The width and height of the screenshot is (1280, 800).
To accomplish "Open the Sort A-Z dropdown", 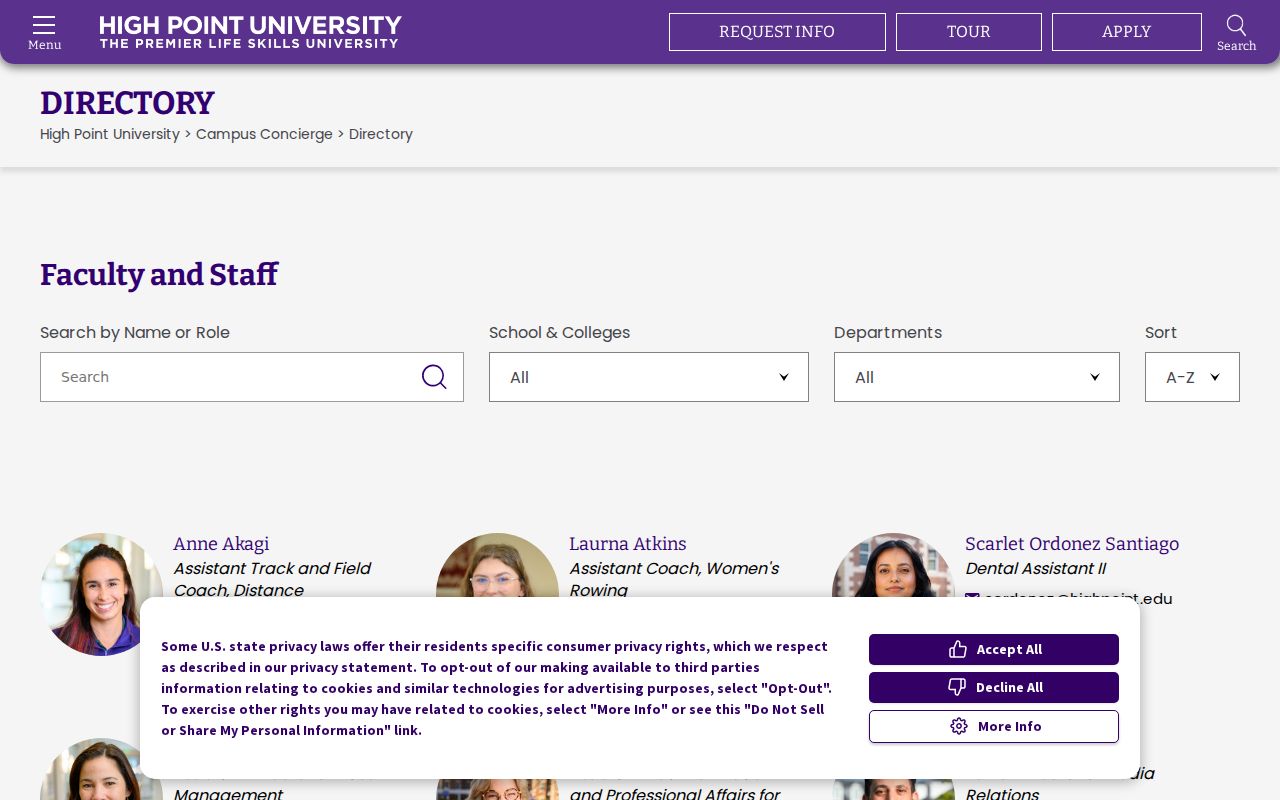I will coord(1192,377).
